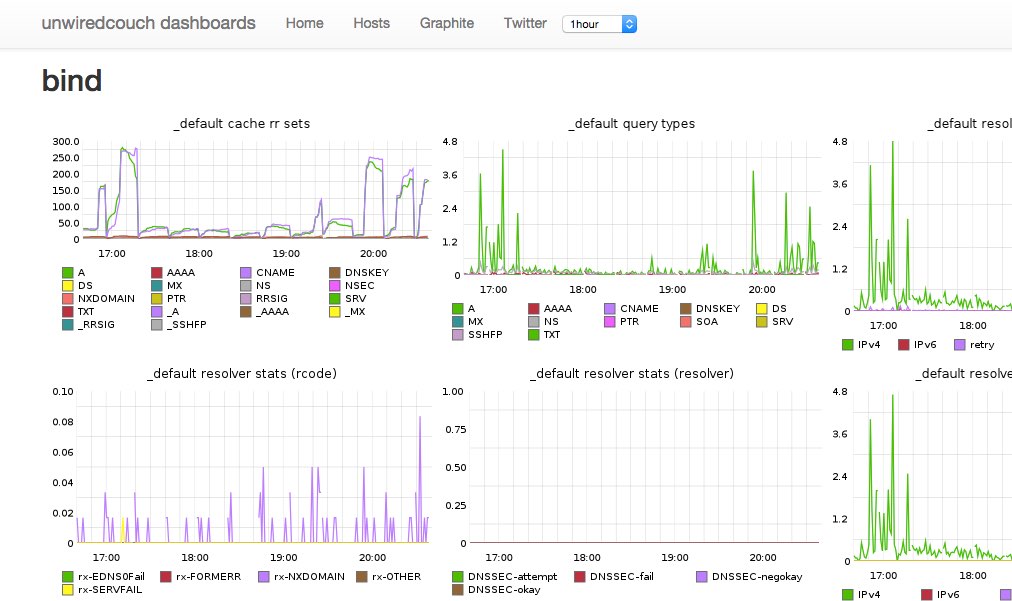1012x601 pixels.
Task: Click the bind page heading
Action: click(x=72, y=81)
